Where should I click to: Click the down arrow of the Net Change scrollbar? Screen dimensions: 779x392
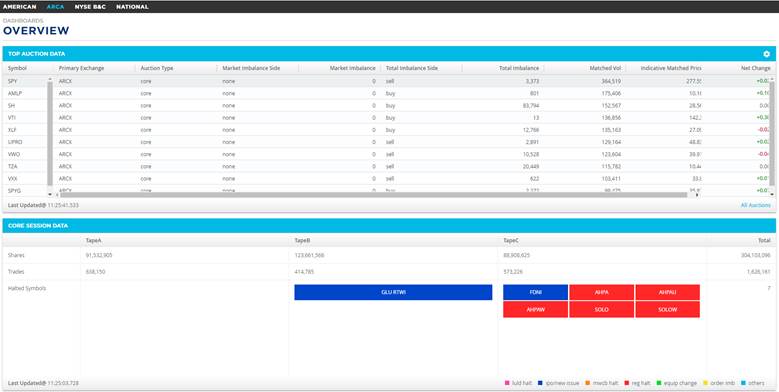772,194
